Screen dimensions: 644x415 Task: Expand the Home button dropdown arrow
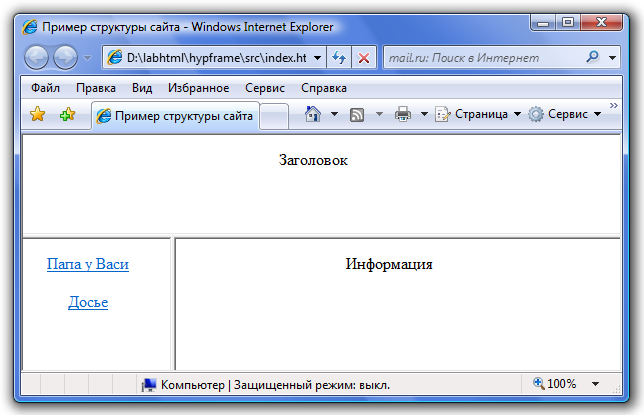click(335, 114)
